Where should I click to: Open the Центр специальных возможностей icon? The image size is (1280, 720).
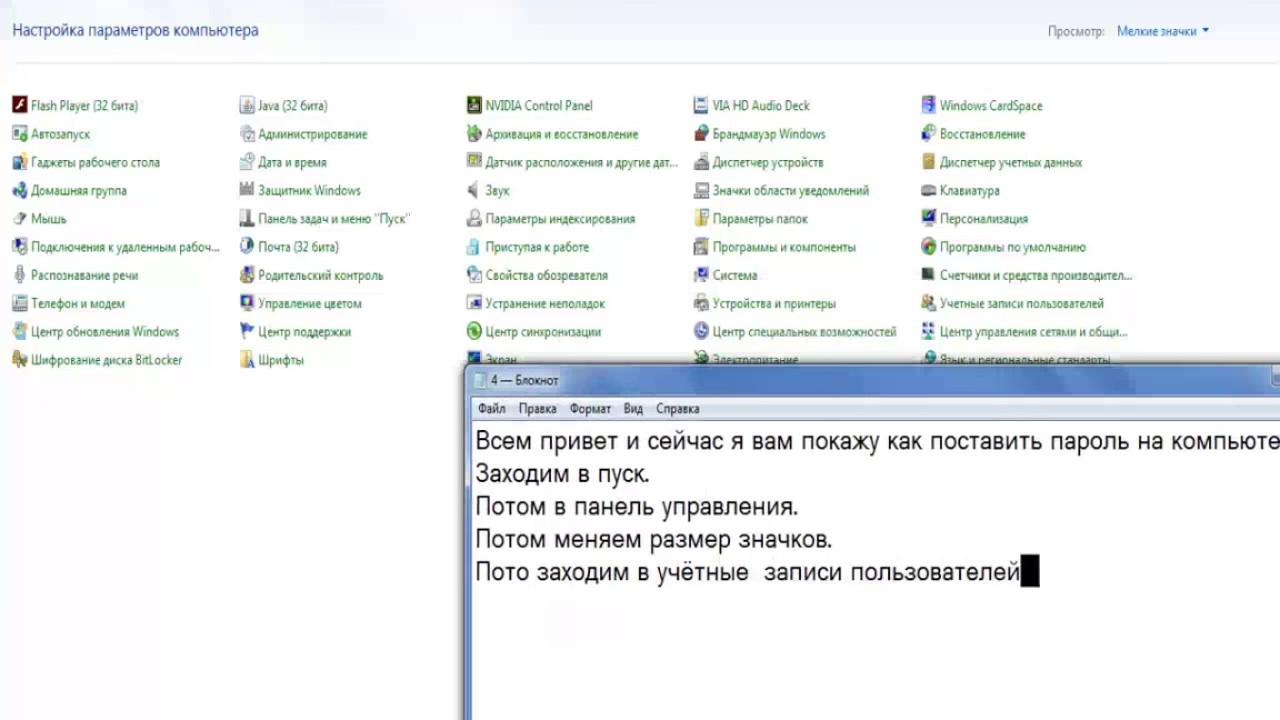pos(701,331)
